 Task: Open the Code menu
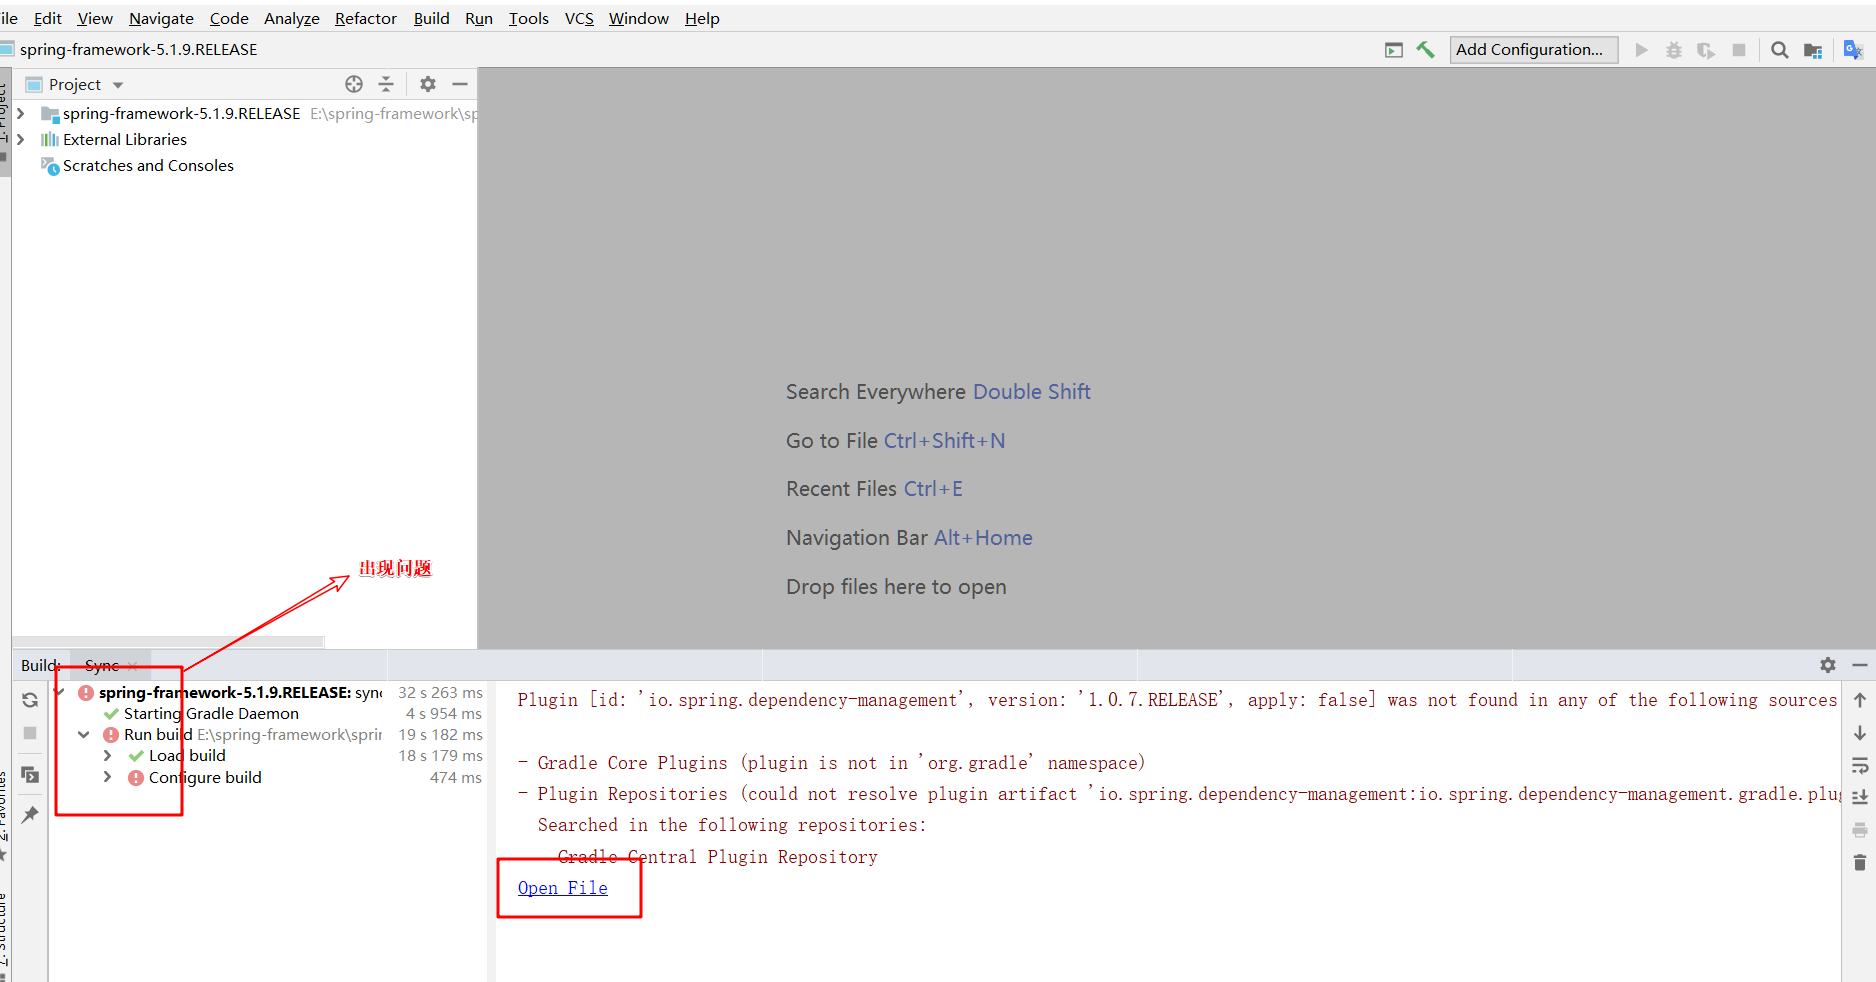click(x=229, y=18)
